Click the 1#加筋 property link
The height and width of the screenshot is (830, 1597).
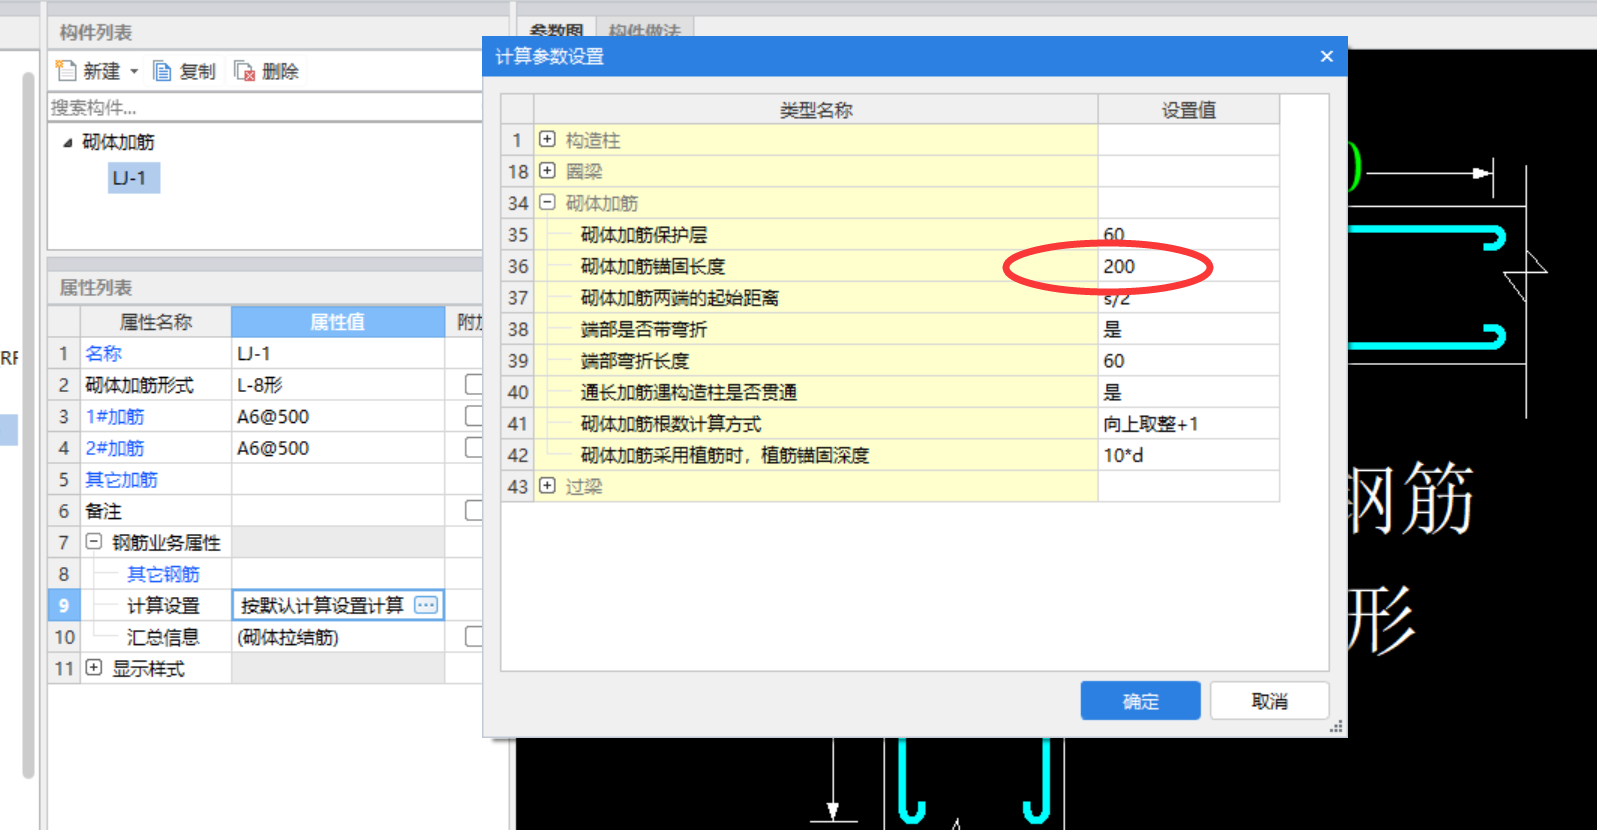pyautogui.click(x=115, y=416)
